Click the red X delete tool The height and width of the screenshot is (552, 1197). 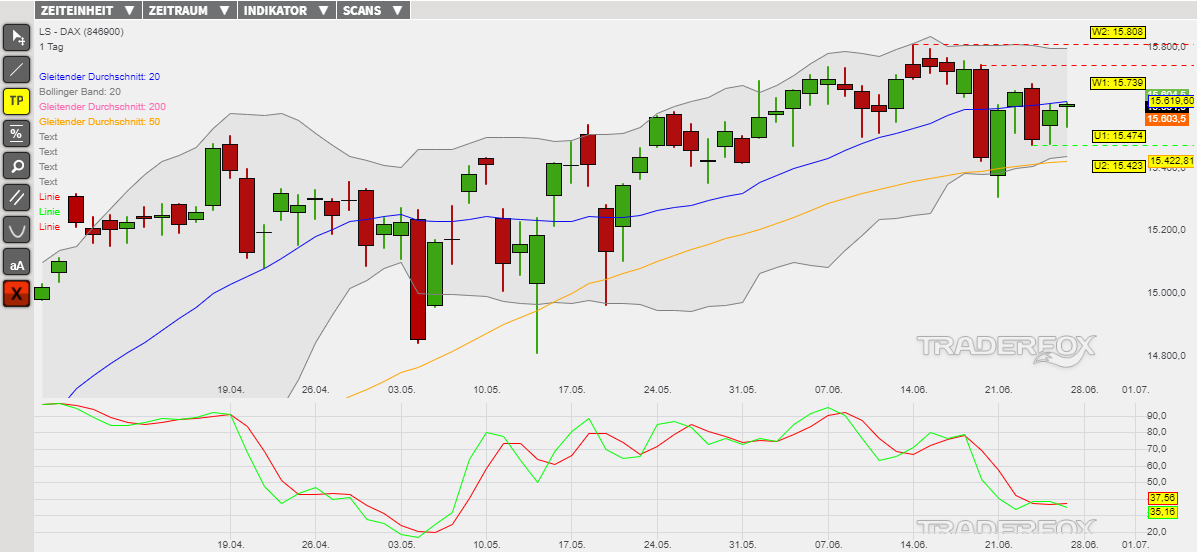pos(17,294)
